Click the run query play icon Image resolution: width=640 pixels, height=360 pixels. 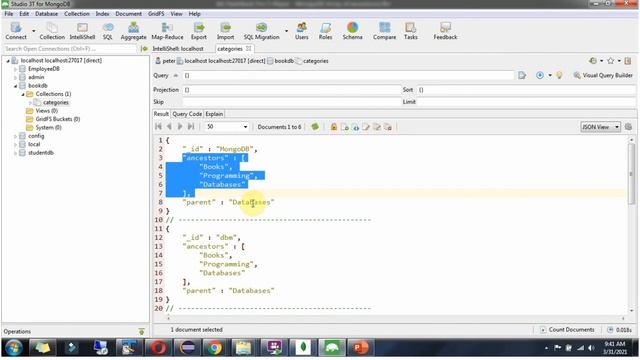pyautogui.click(x=540, y=75)
